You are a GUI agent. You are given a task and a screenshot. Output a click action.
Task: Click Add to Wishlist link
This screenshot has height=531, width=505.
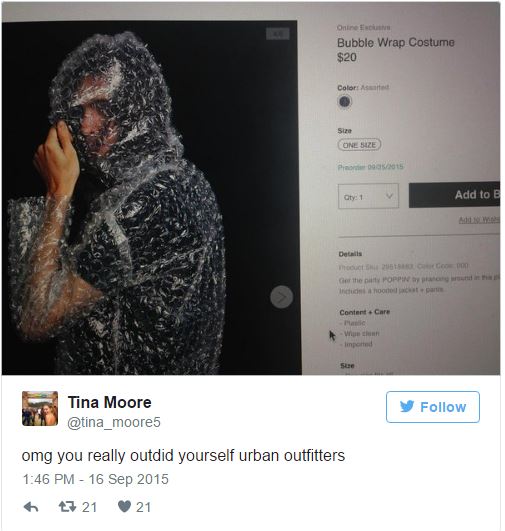(x=479, y=220)
